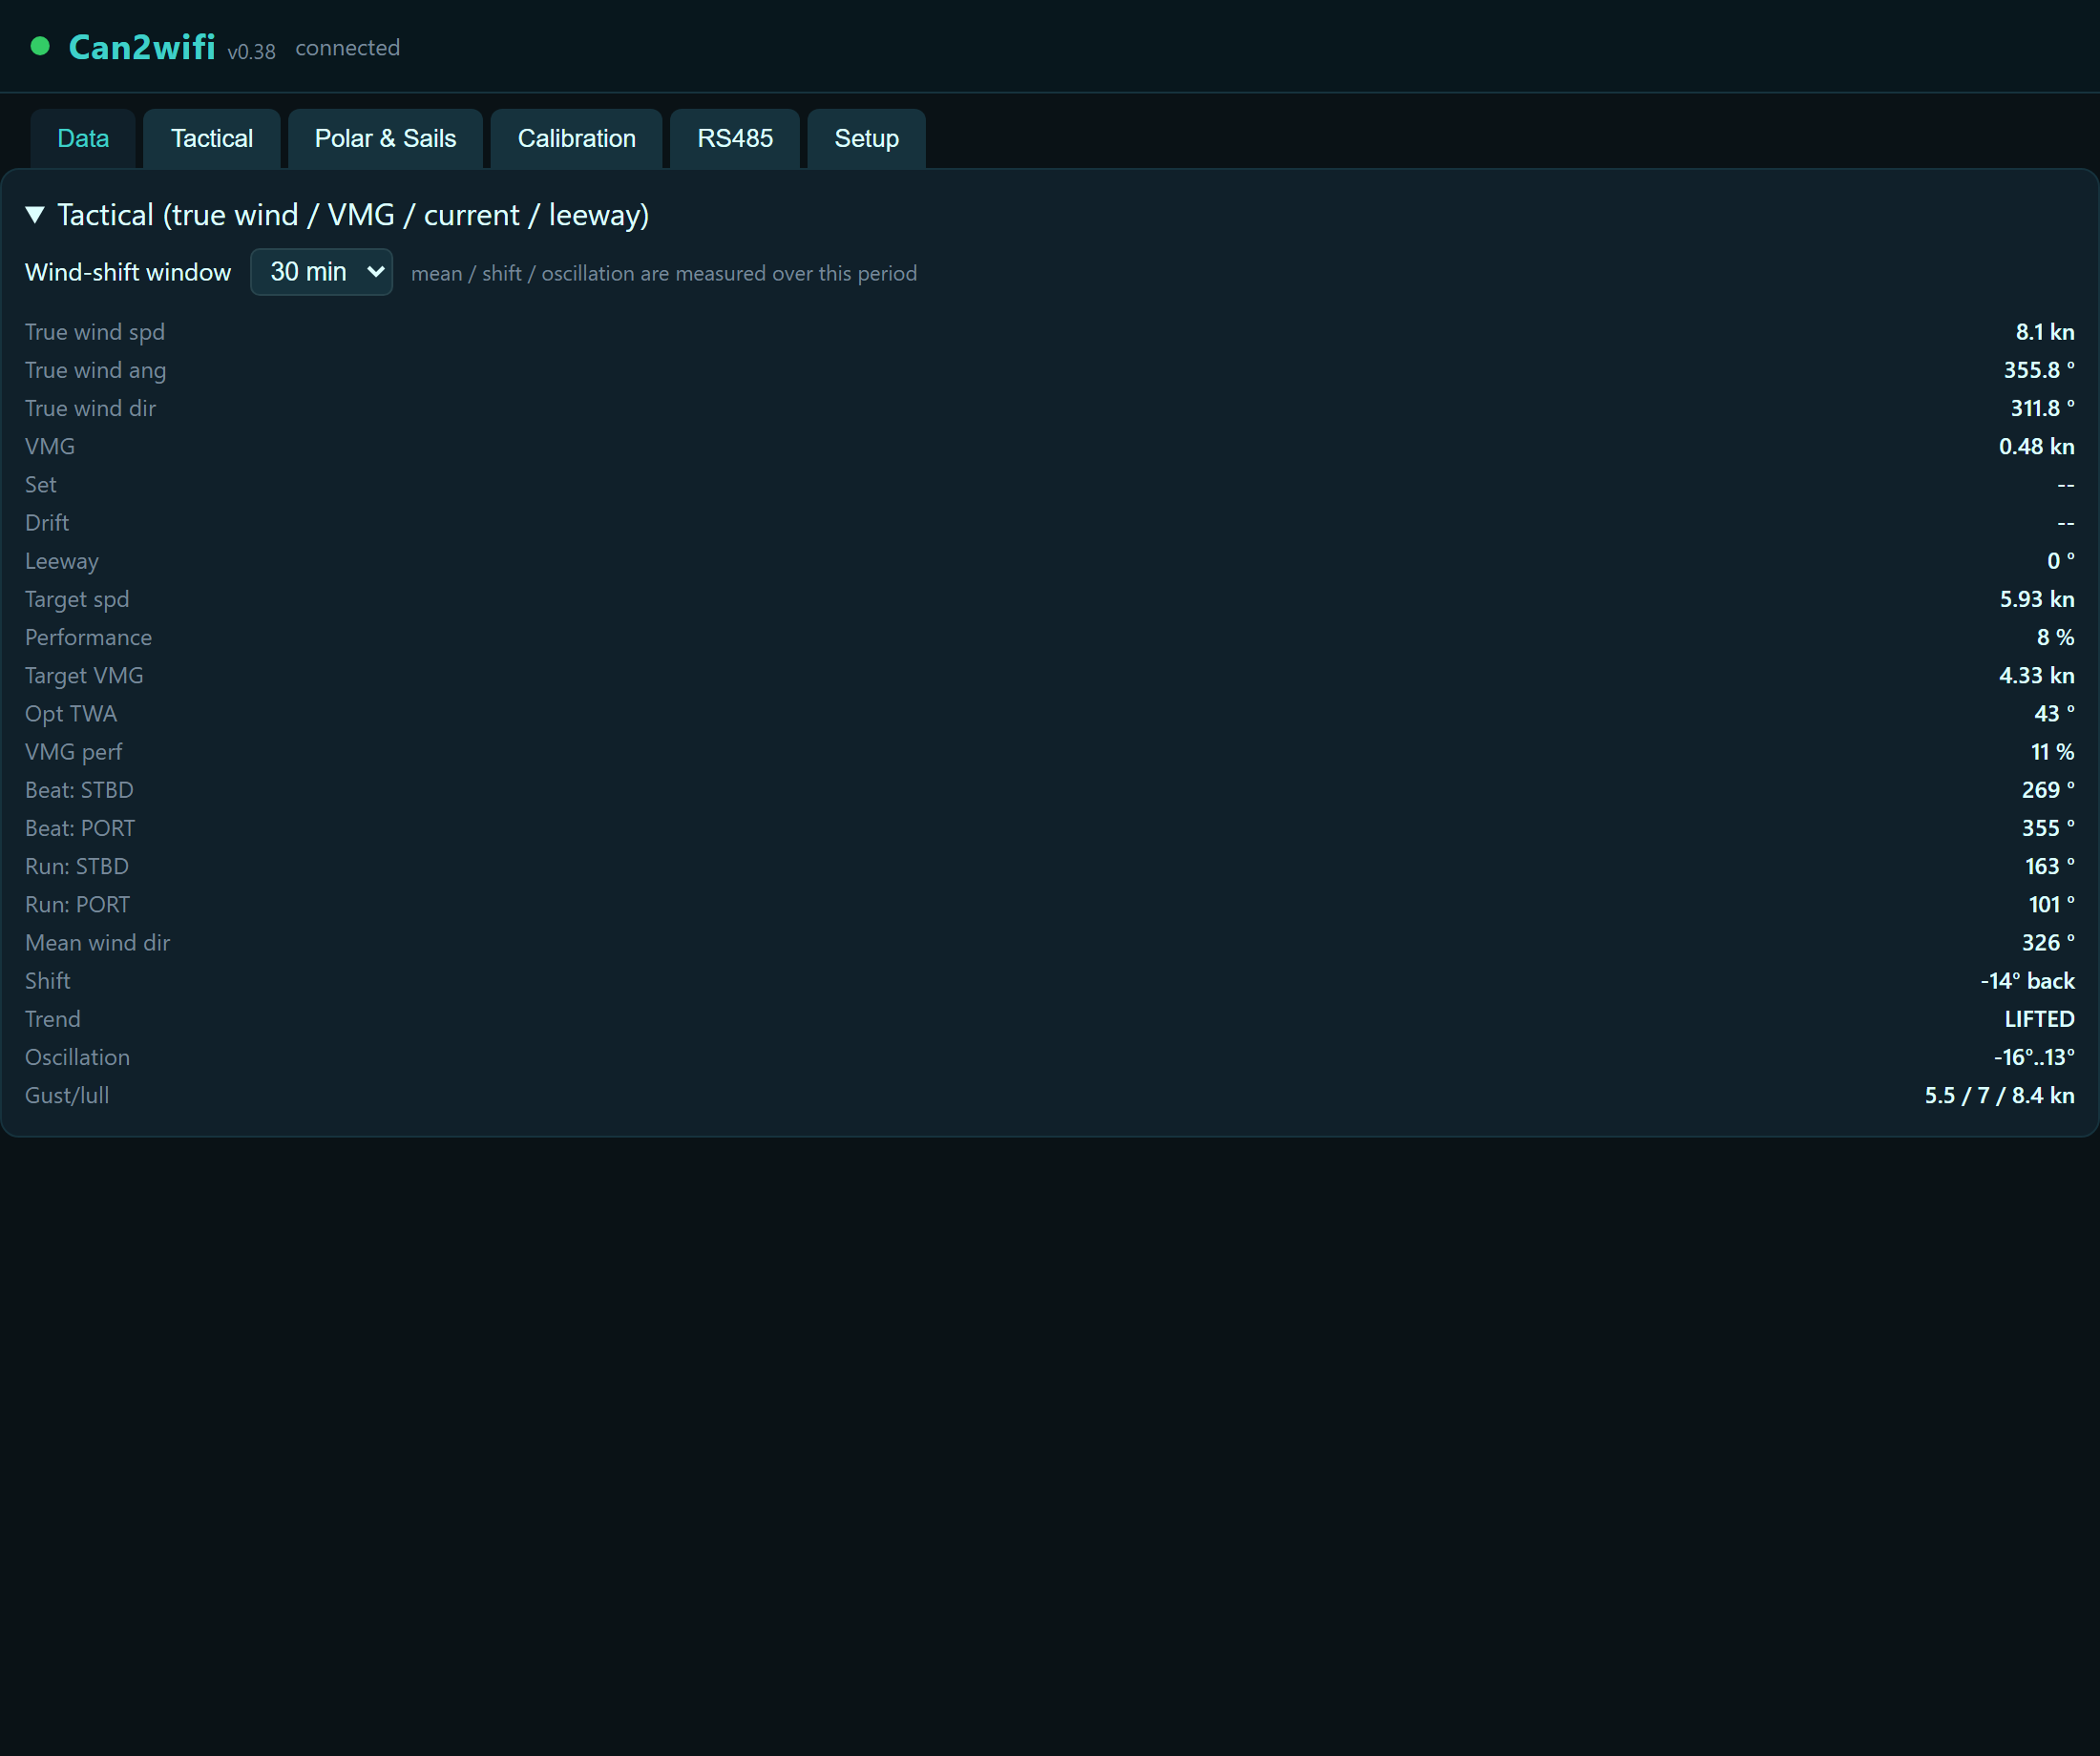The image size is (2100, 1756).
Task: Open the RS485 tab
Action: (x=735, y=138)
